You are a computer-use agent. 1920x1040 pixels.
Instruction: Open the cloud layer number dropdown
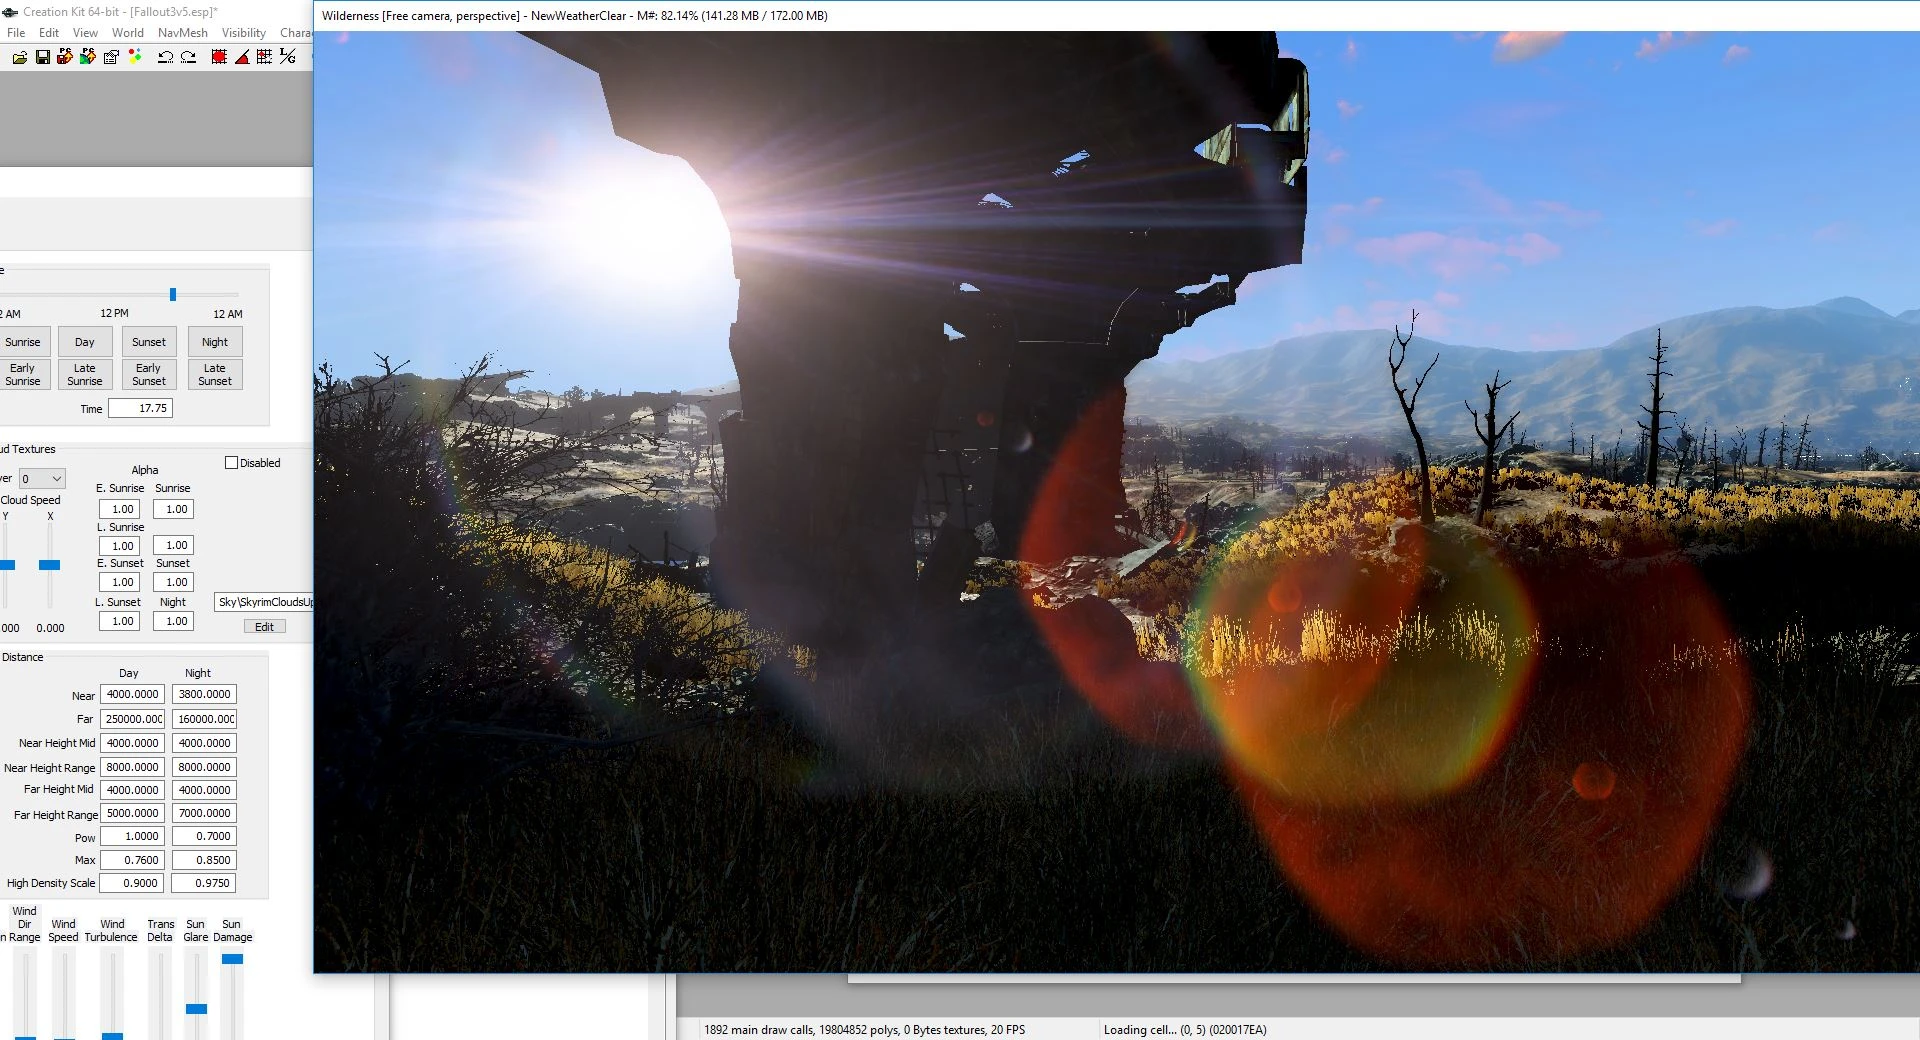(x=42, y=479)
